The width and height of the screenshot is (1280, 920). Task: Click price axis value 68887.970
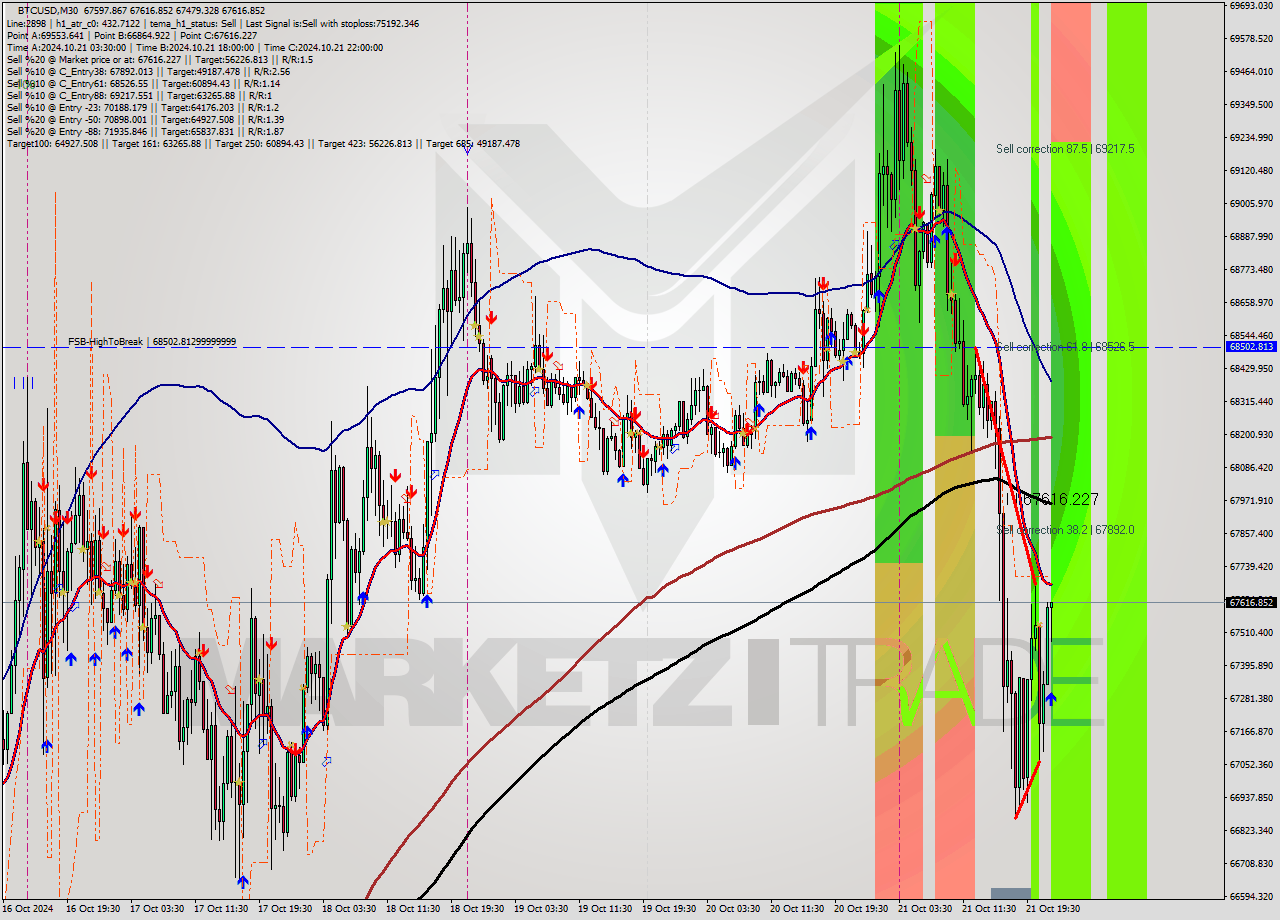[1250, 236]
